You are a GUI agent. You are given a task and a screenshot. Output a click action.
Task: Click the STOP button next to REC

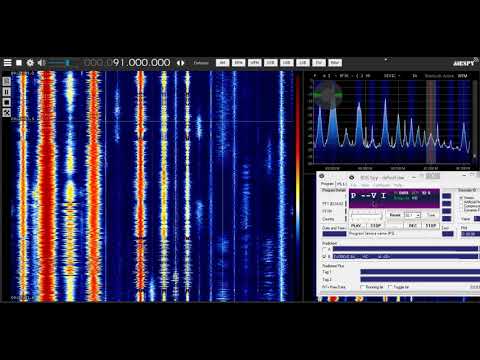pos(431,226)
